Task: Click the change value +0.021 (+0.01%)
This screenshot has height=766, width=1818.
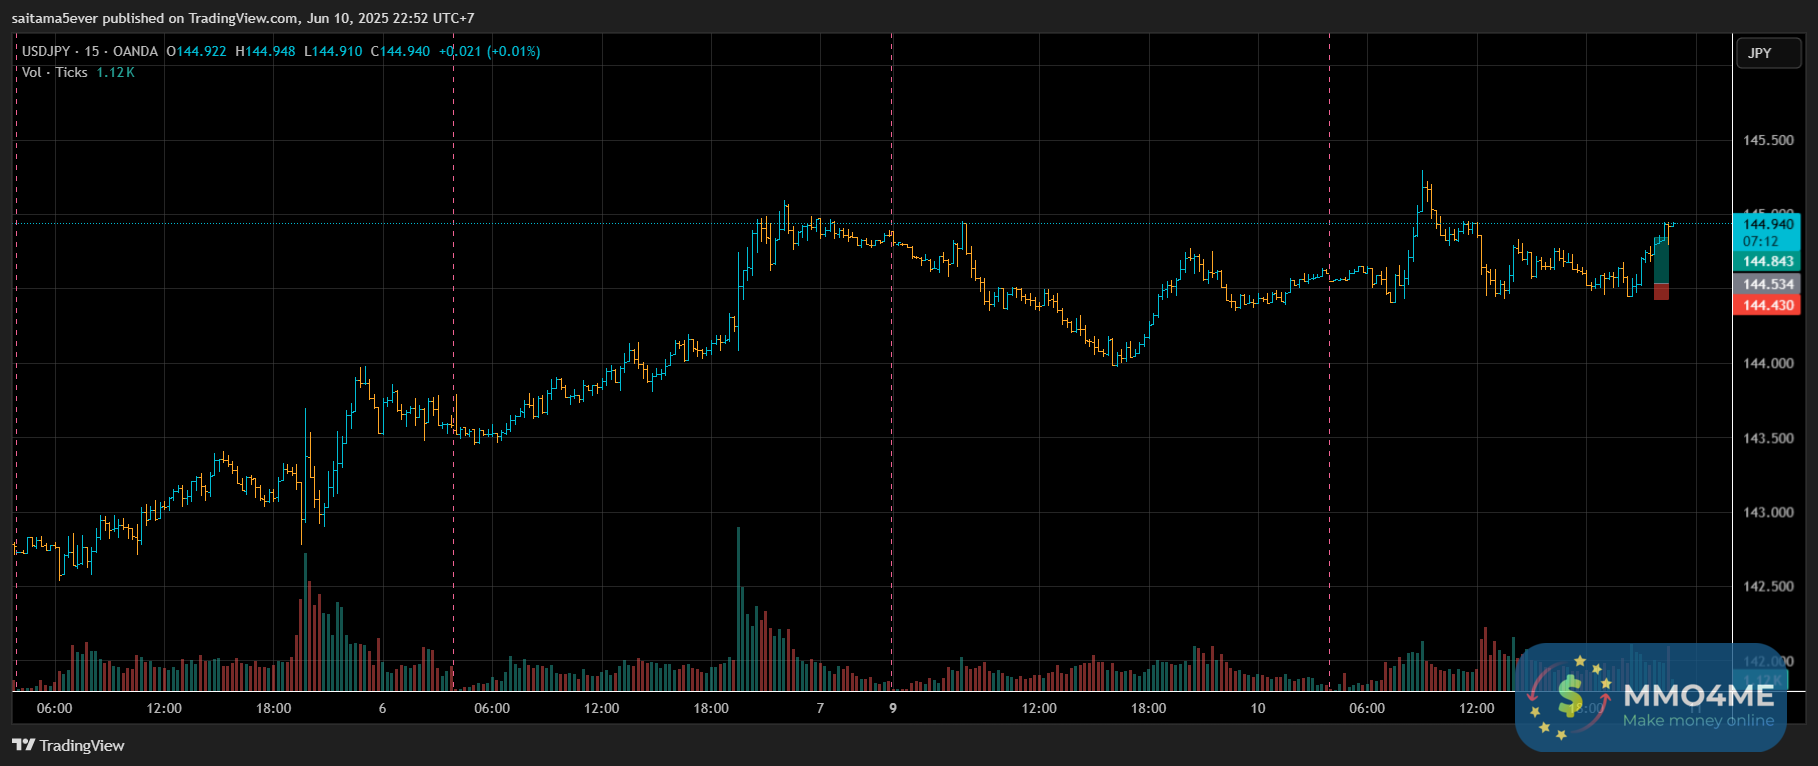Action: pos(490,51)
